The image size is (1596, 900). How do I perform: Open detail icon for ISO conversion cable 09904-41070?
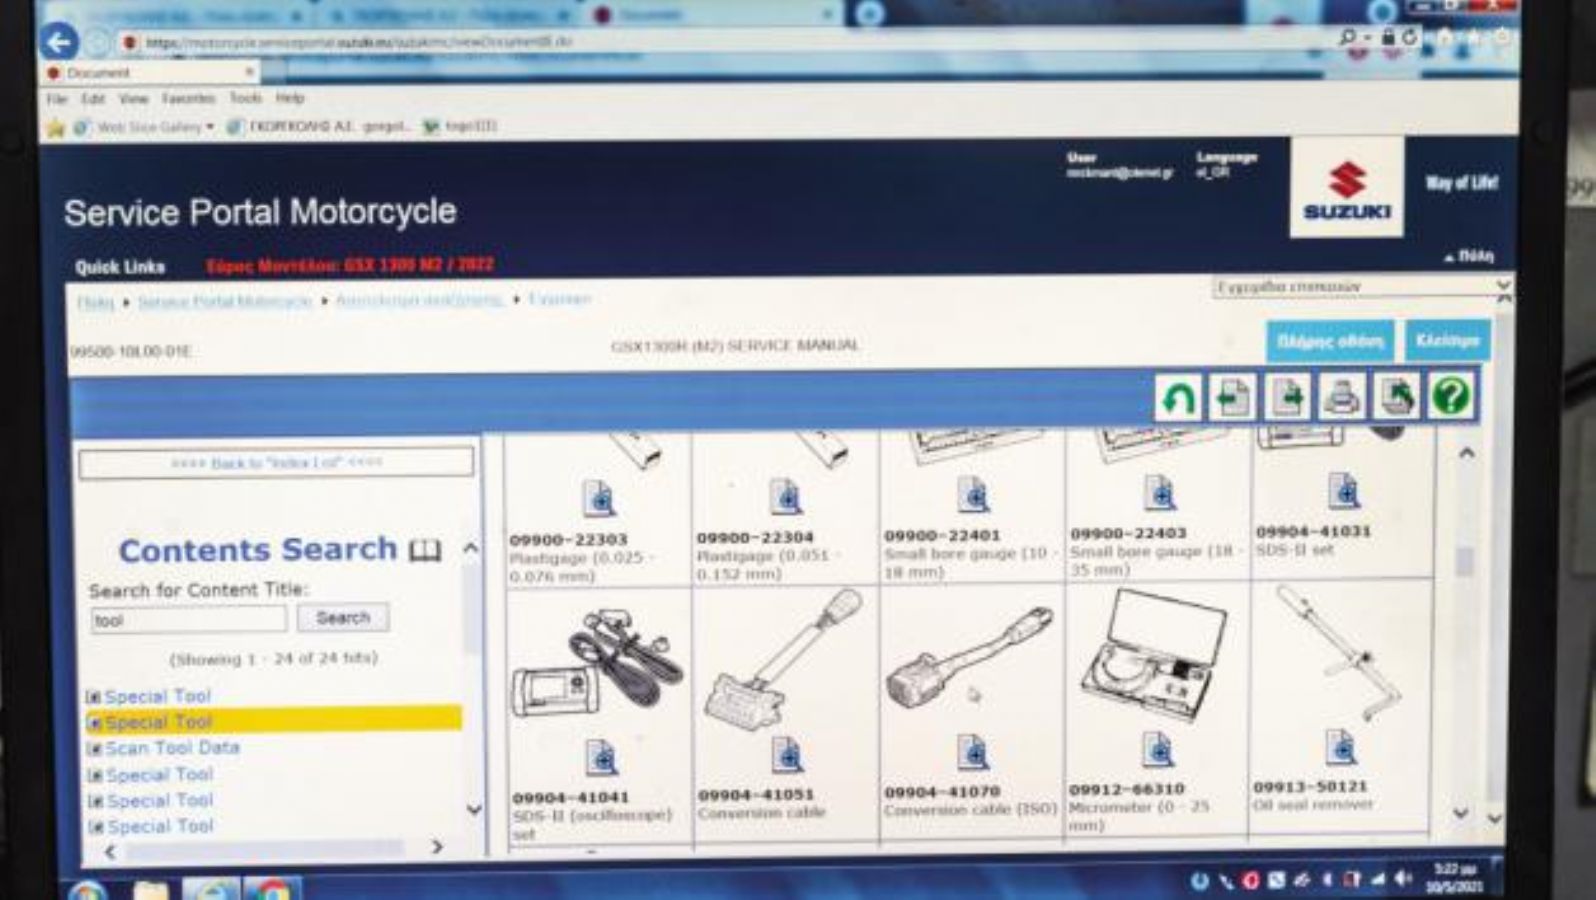[972, 752]
